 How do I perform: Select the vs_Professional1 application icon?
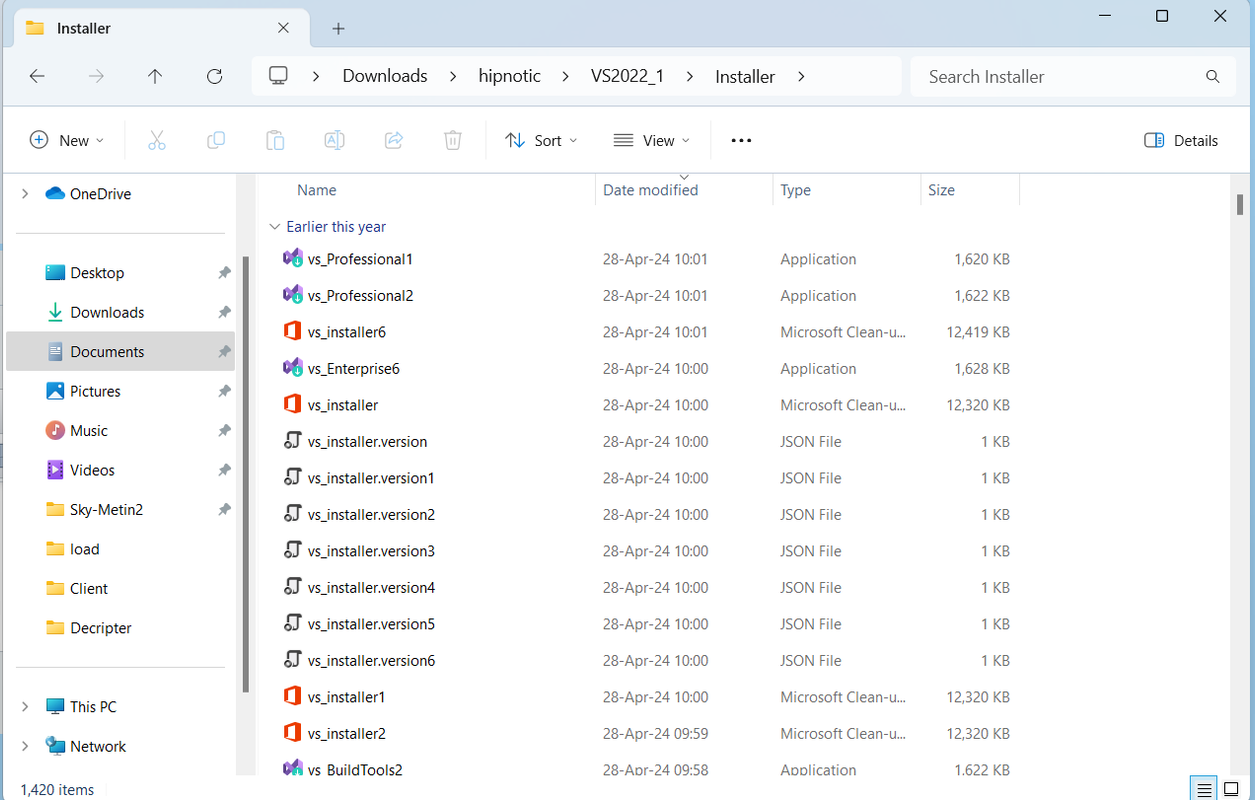pos(292,259)
